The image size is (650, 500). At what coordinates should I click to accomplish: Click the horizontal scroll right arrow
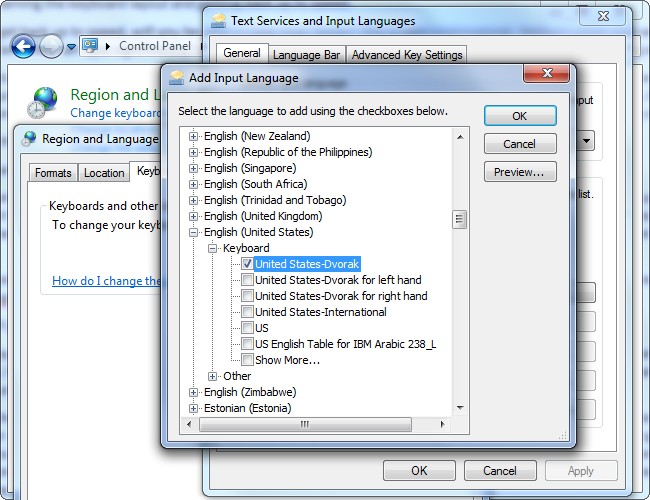click(442, 424)
